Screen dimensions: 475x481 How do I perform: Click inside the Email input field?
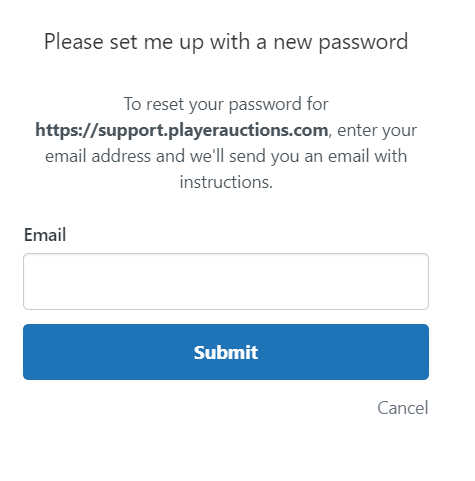click(226, 281)
